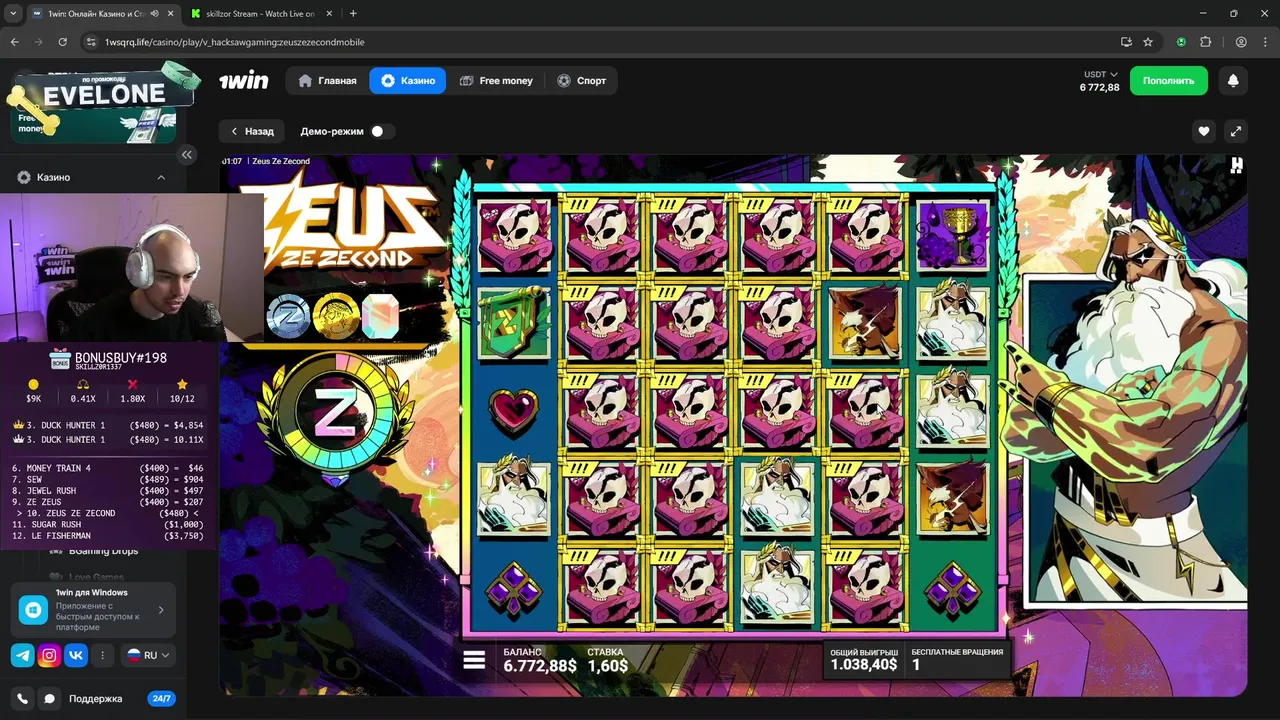Add game to favorites with heart icon
This screenshot has width=1280, height=720.
[x=1204, y=131]
